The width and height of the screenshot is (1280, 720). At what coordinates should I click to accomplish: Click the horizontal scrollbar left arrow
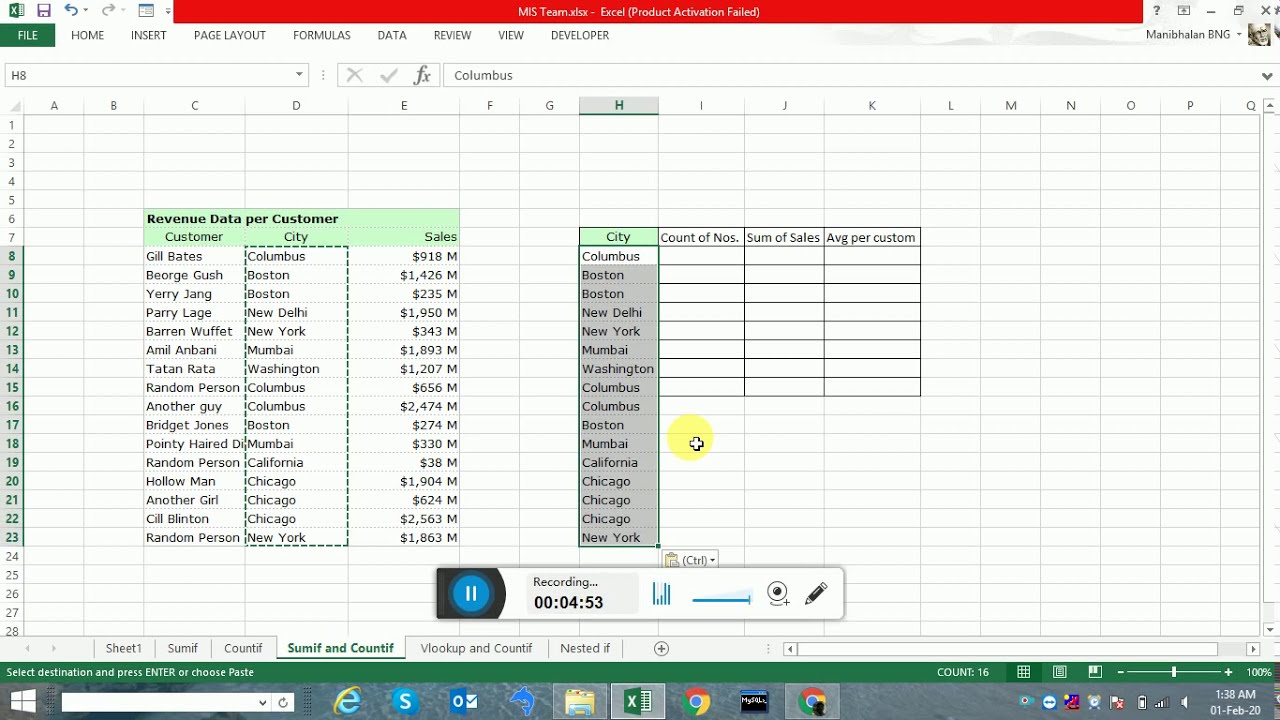point(790,649)
